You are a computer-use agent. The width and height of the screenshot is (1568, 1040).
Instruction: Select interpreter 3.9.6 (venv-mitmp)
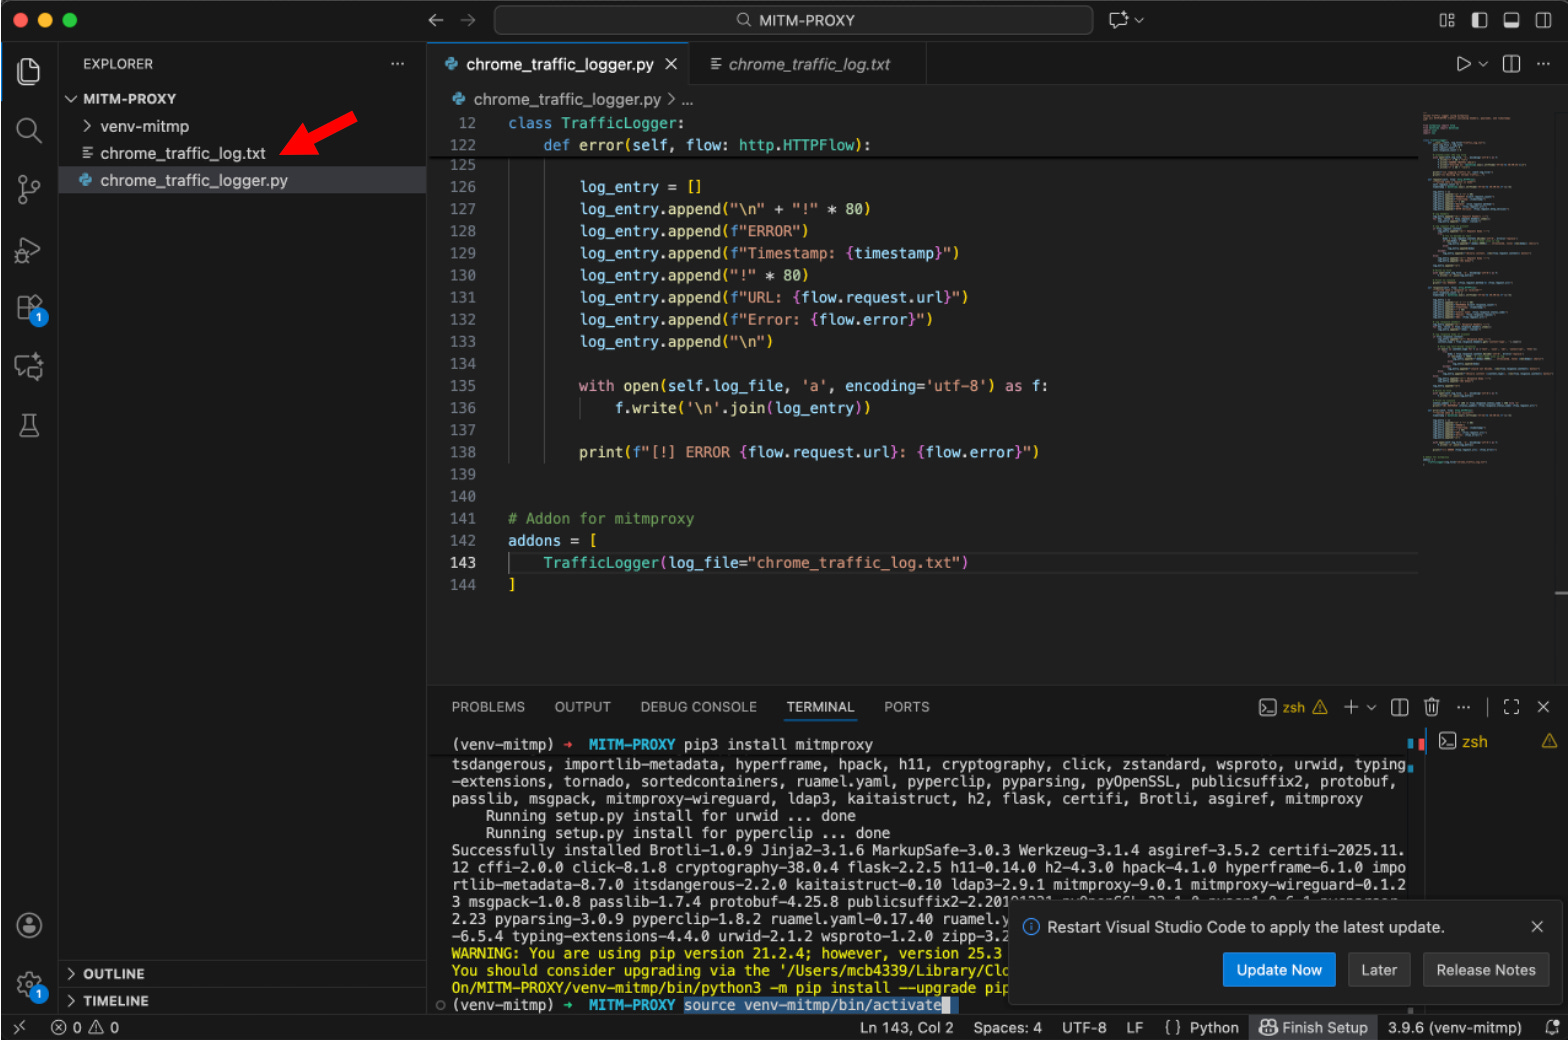pyautogui.click(x=1454, y=1027)
